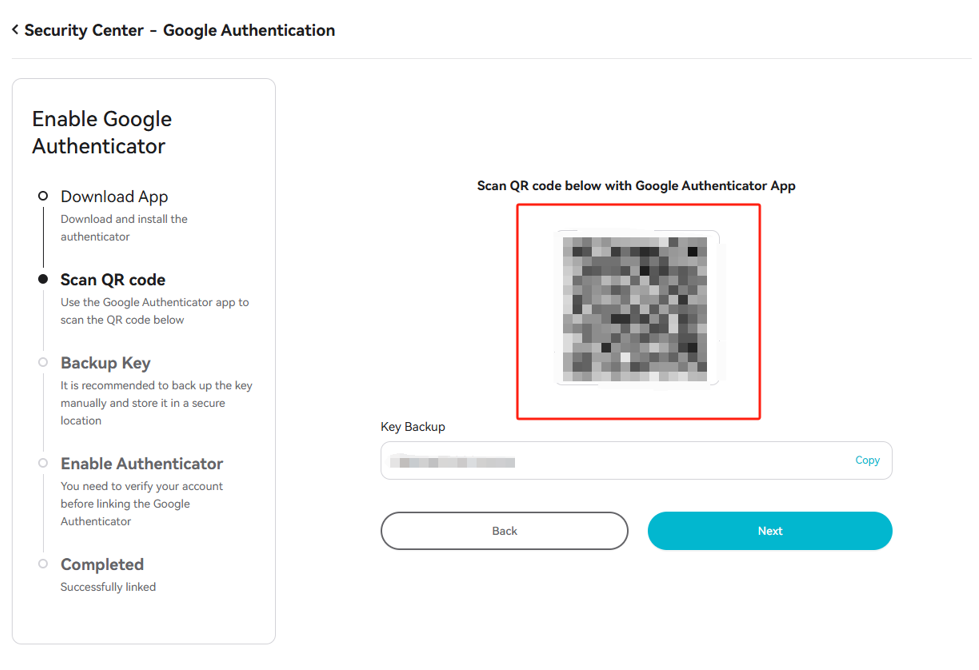This screenshot has height=670, width=979.
Task: Select the Completed step circle
Action: tap(43, 564)
